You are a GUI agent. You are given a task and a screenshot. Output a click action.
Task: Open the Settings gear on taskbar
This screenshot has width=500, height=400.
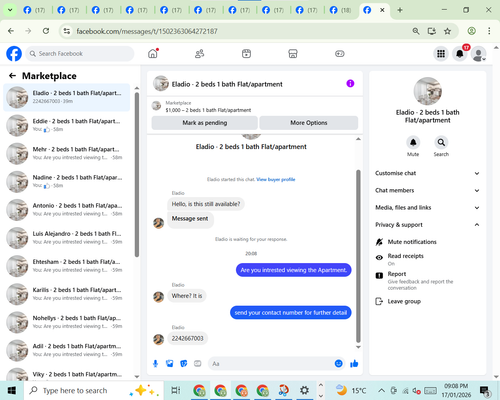(304, 390)
